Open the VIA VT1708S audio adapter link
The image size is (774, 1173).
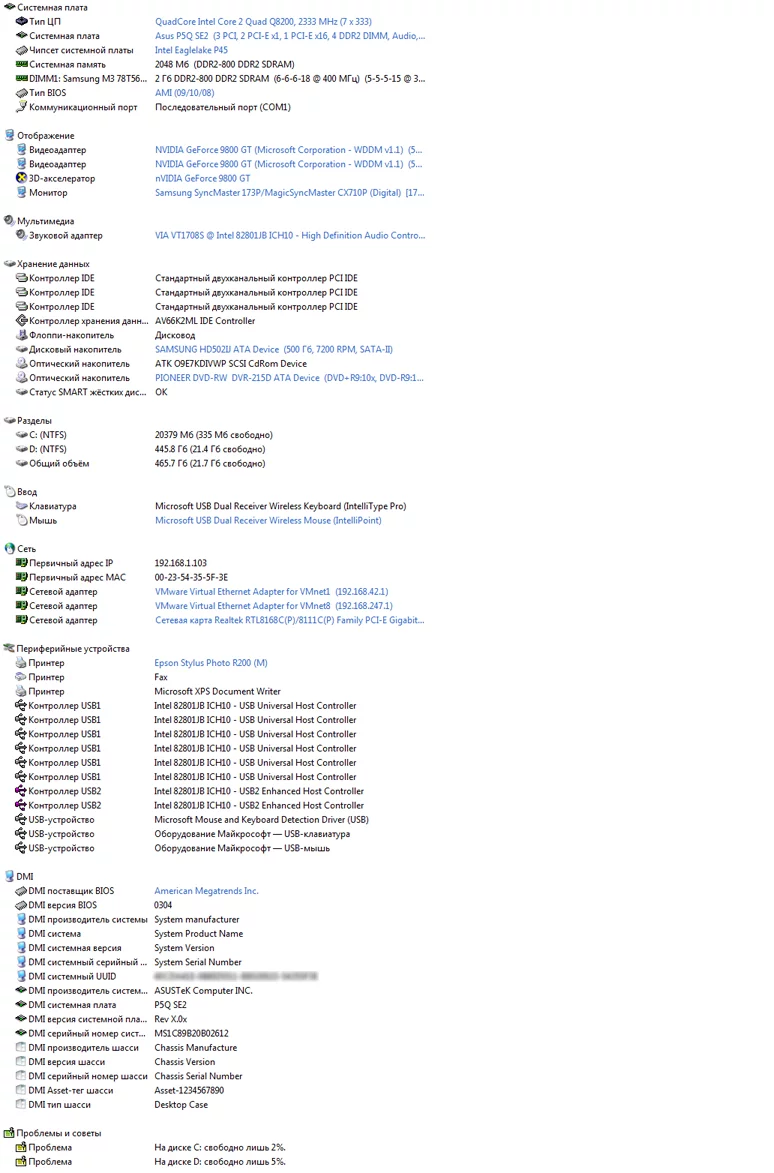290,235
